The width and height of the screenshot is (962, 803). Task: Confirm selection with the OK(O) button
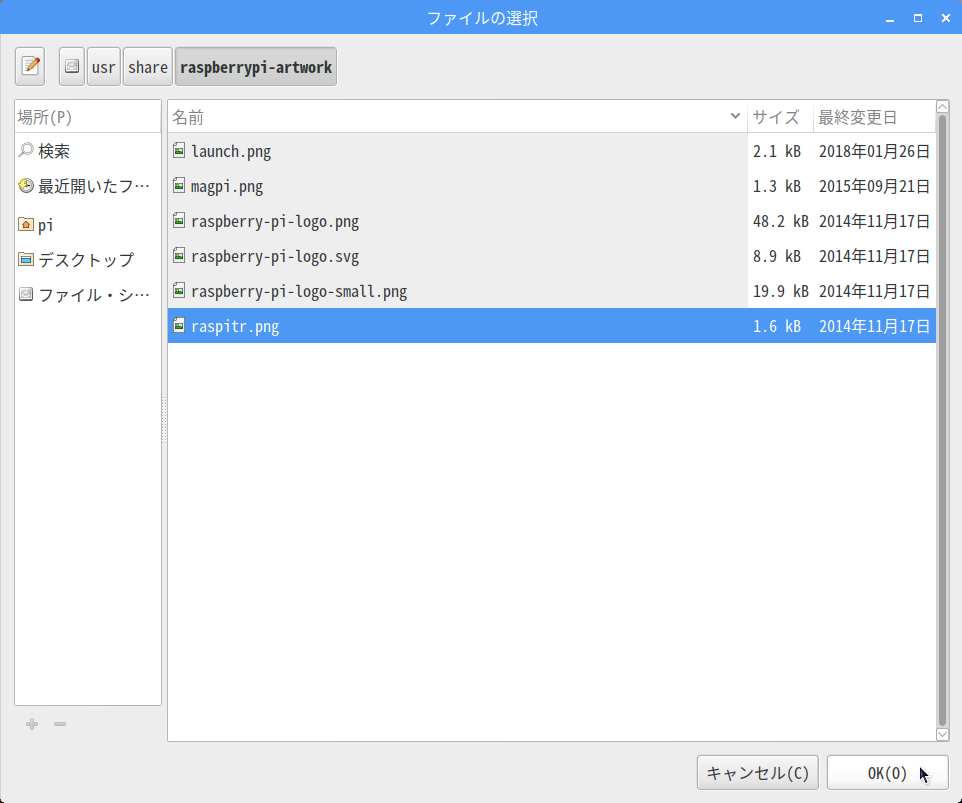tap(887, 772)
